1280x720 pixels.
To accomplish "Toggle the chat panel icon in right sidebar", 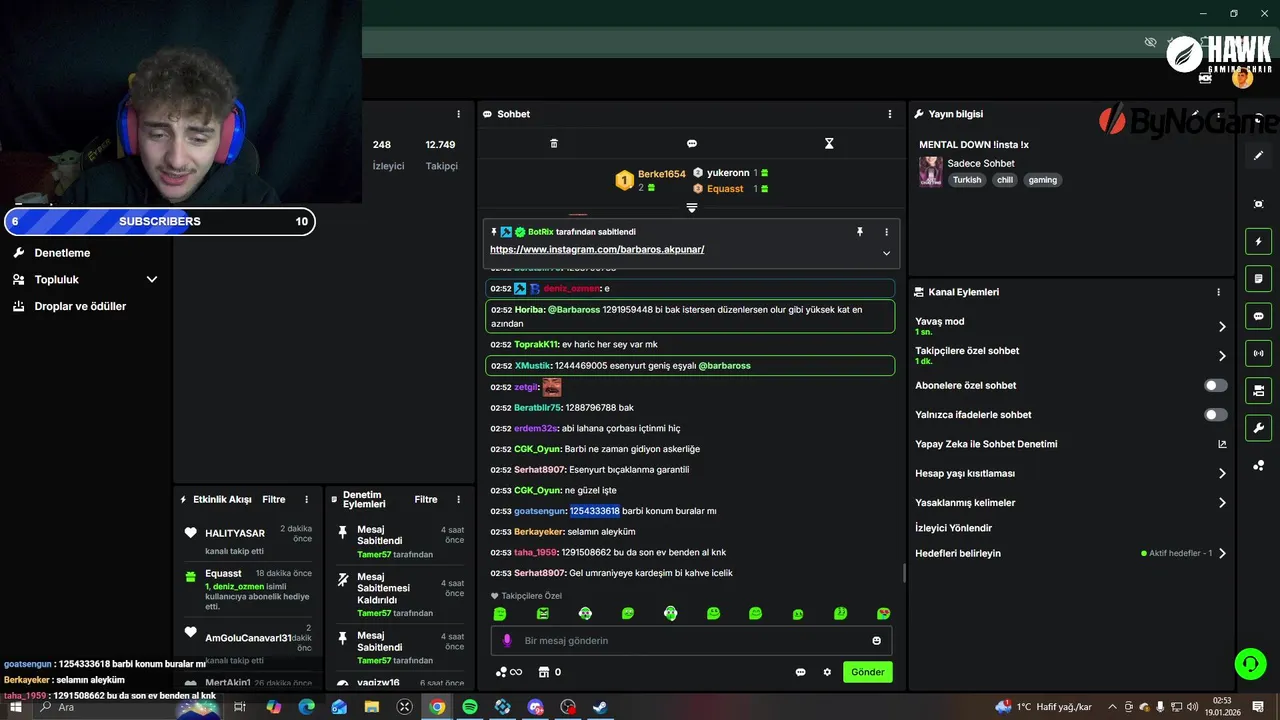I will click(1258, 316).
